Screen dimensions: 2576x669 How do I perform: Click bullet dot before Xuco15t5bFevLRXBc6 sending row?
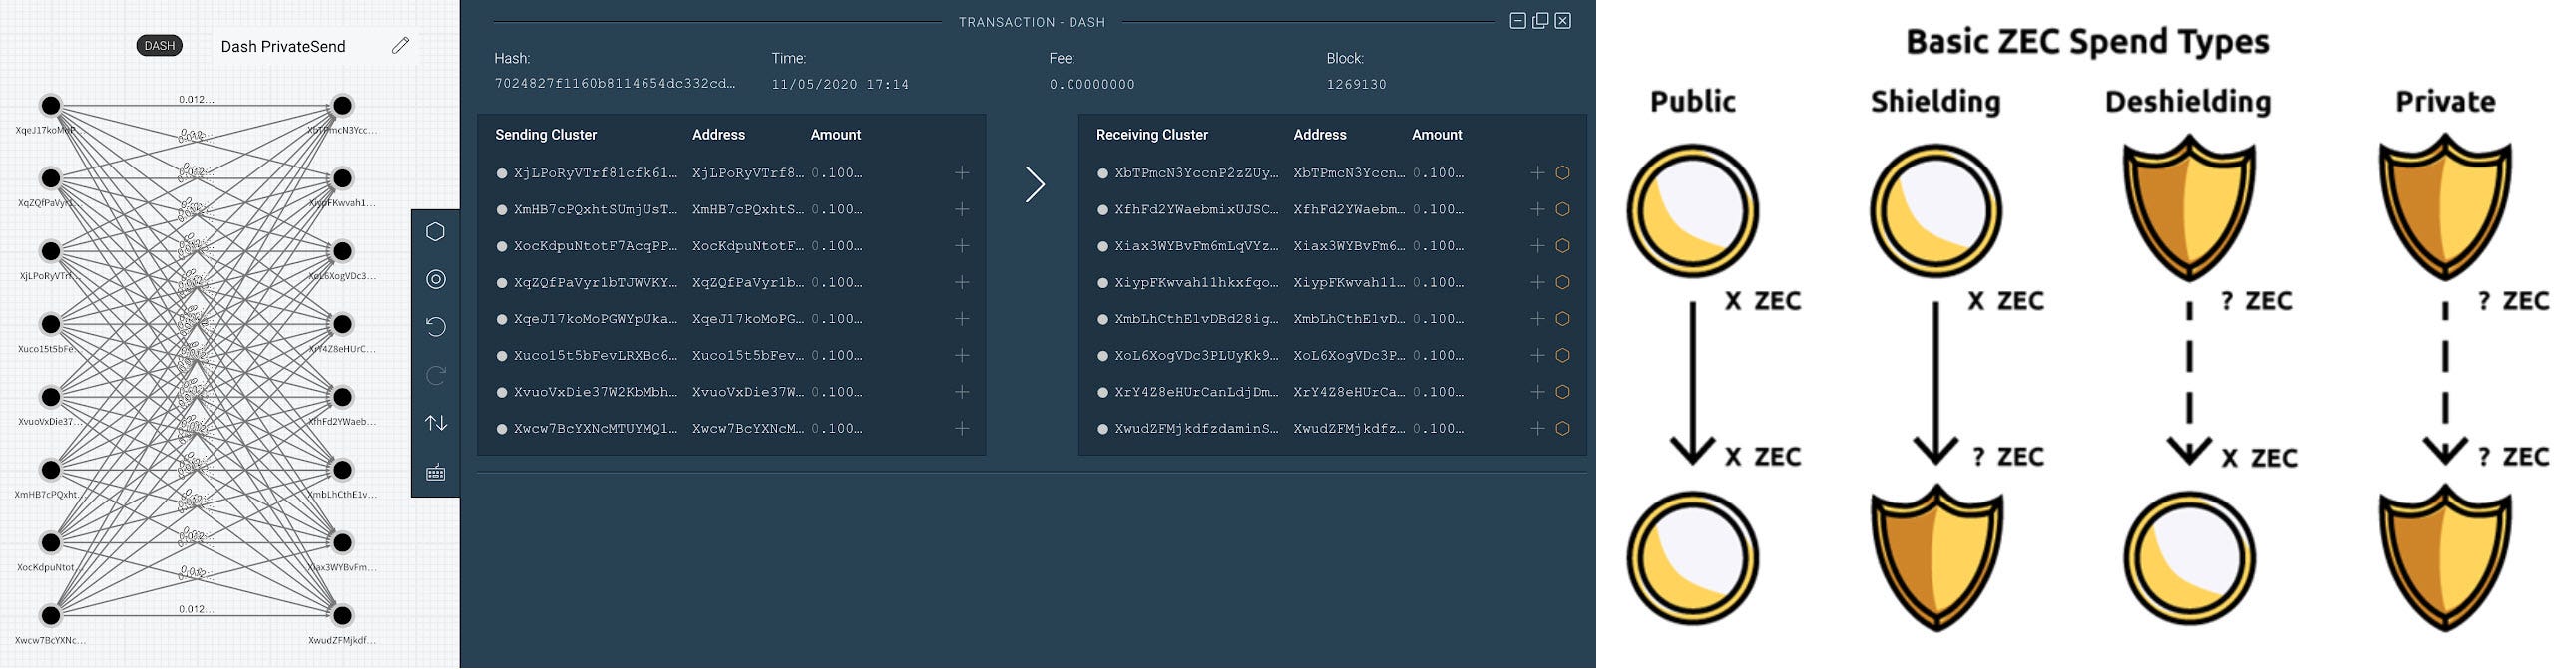[x=502, y=356]
